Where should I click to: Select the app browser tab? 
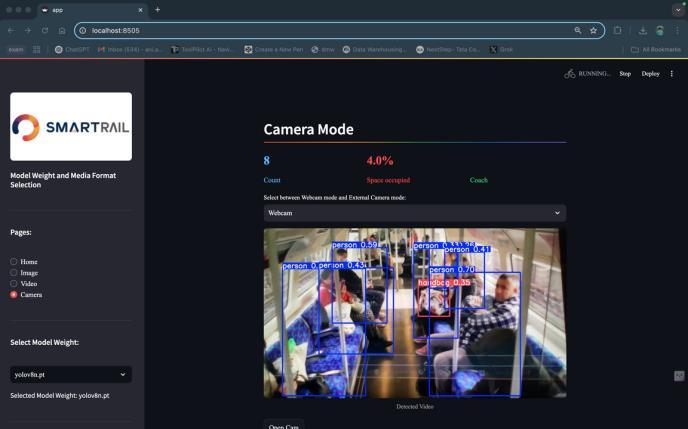93,10
